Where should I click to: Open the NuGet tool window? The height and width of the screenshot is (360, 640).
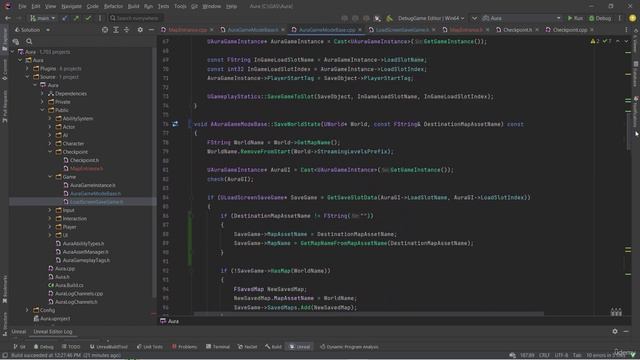tap(247, 347)
